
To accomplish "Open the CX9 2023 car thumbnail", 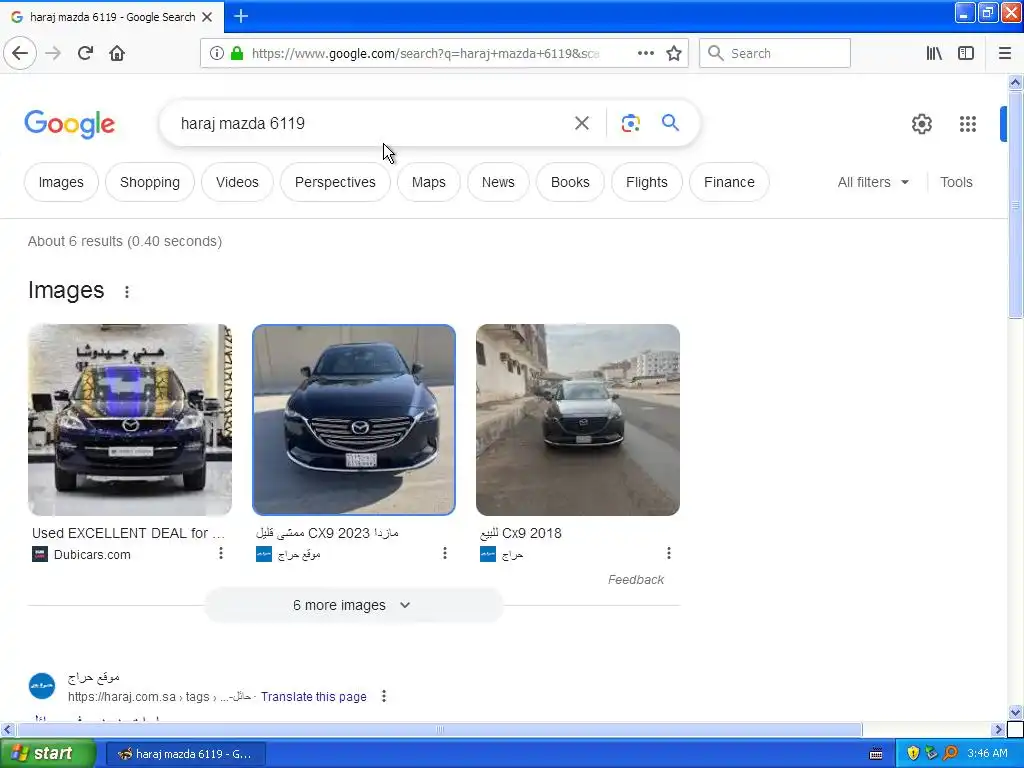I will (354, 420).
